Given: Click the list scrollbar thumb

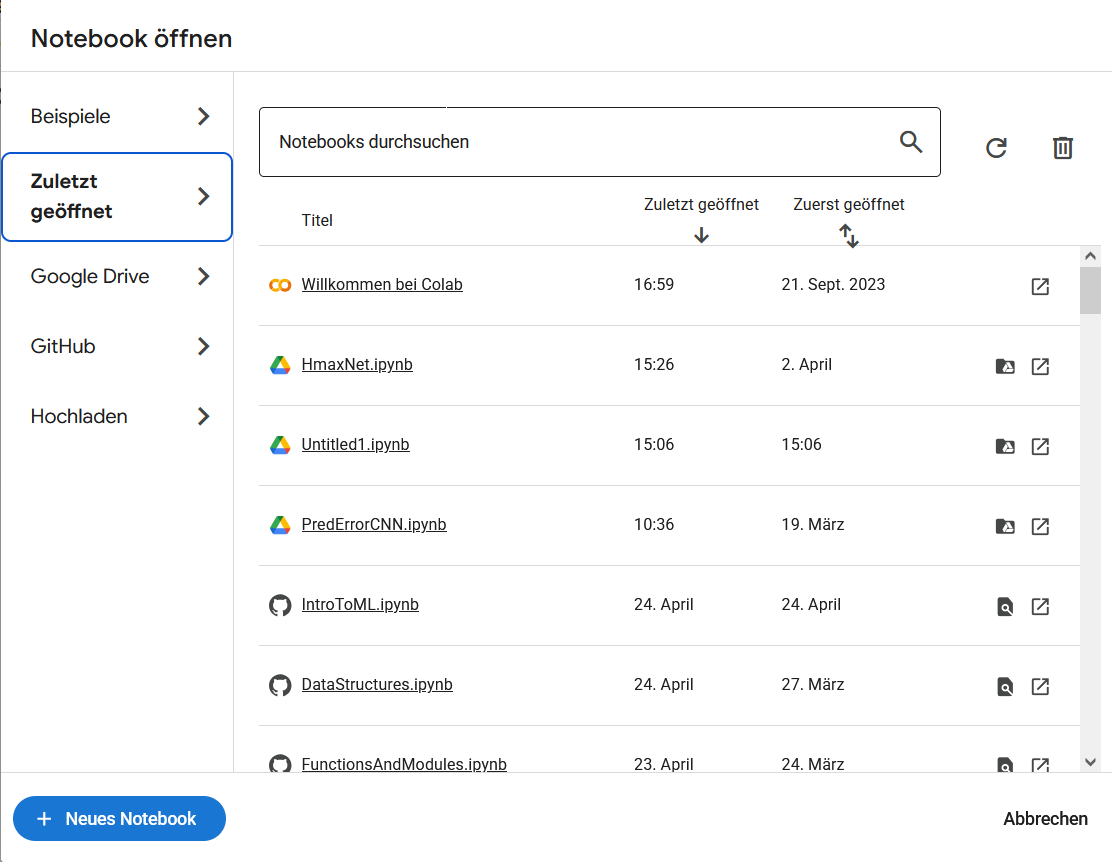Looking at the screenshot, I should (x=1090, y=290).
